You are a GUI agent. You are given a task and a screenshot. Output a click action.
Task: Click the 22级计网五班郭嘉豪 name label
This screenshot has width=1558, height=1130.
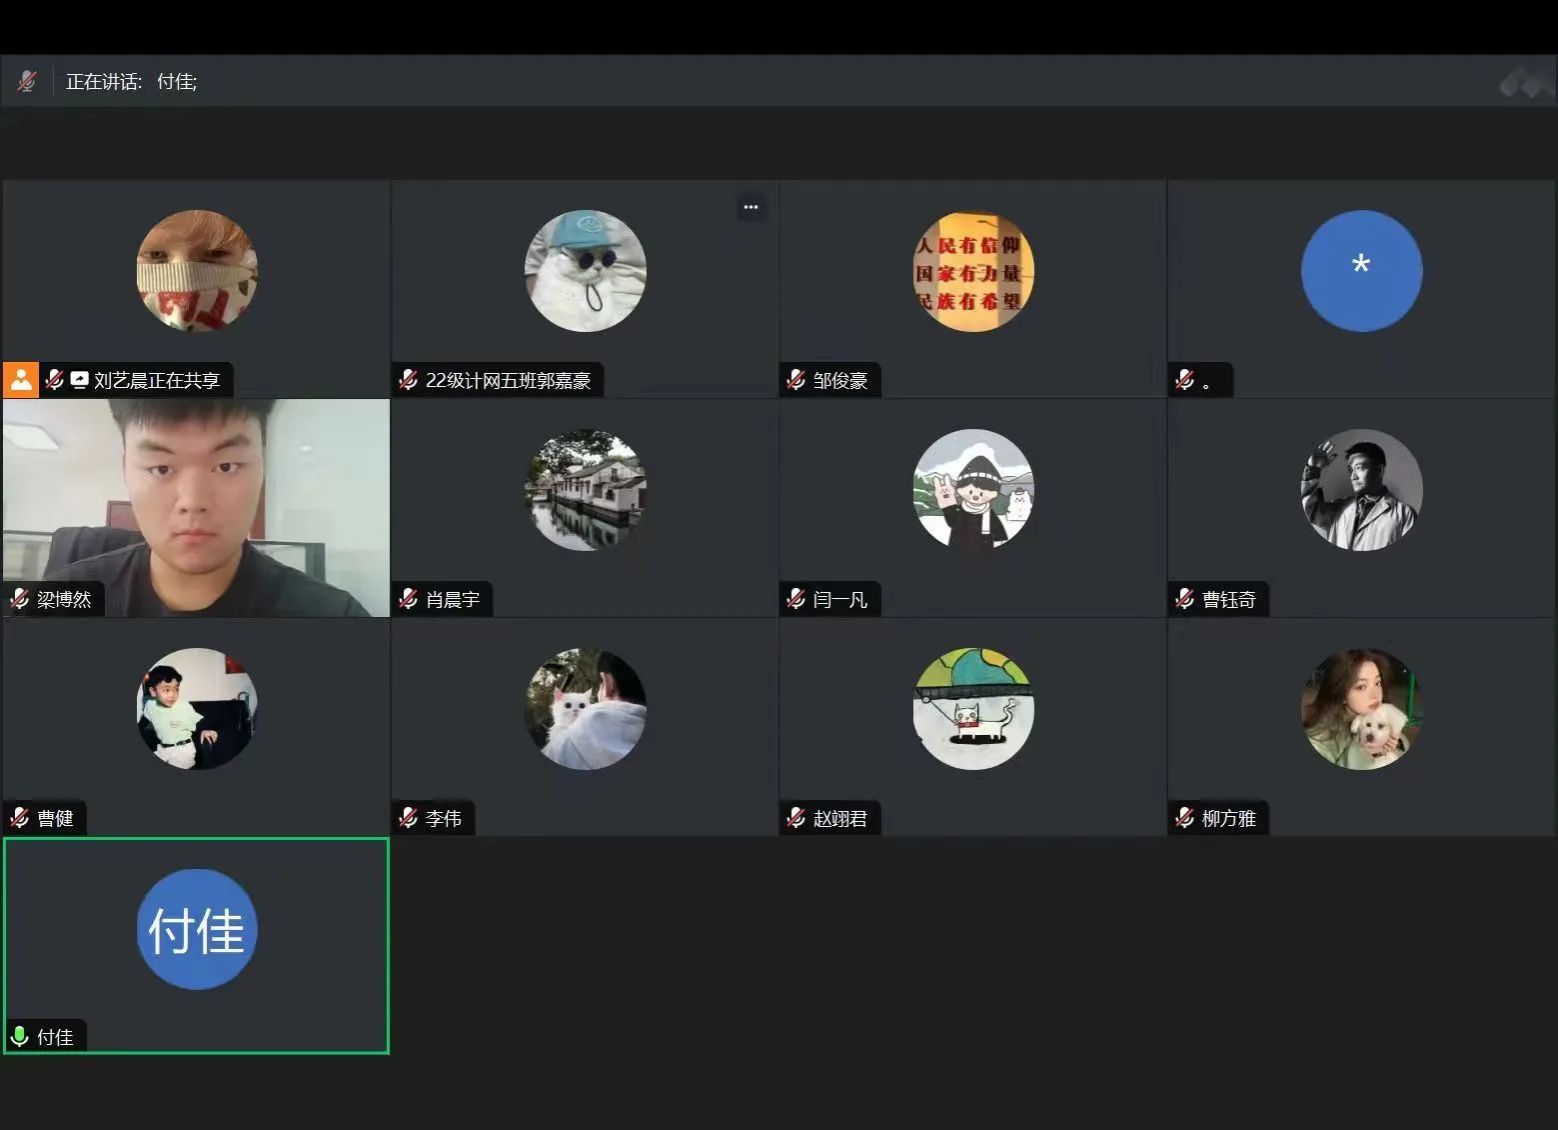tap(508, 380)
